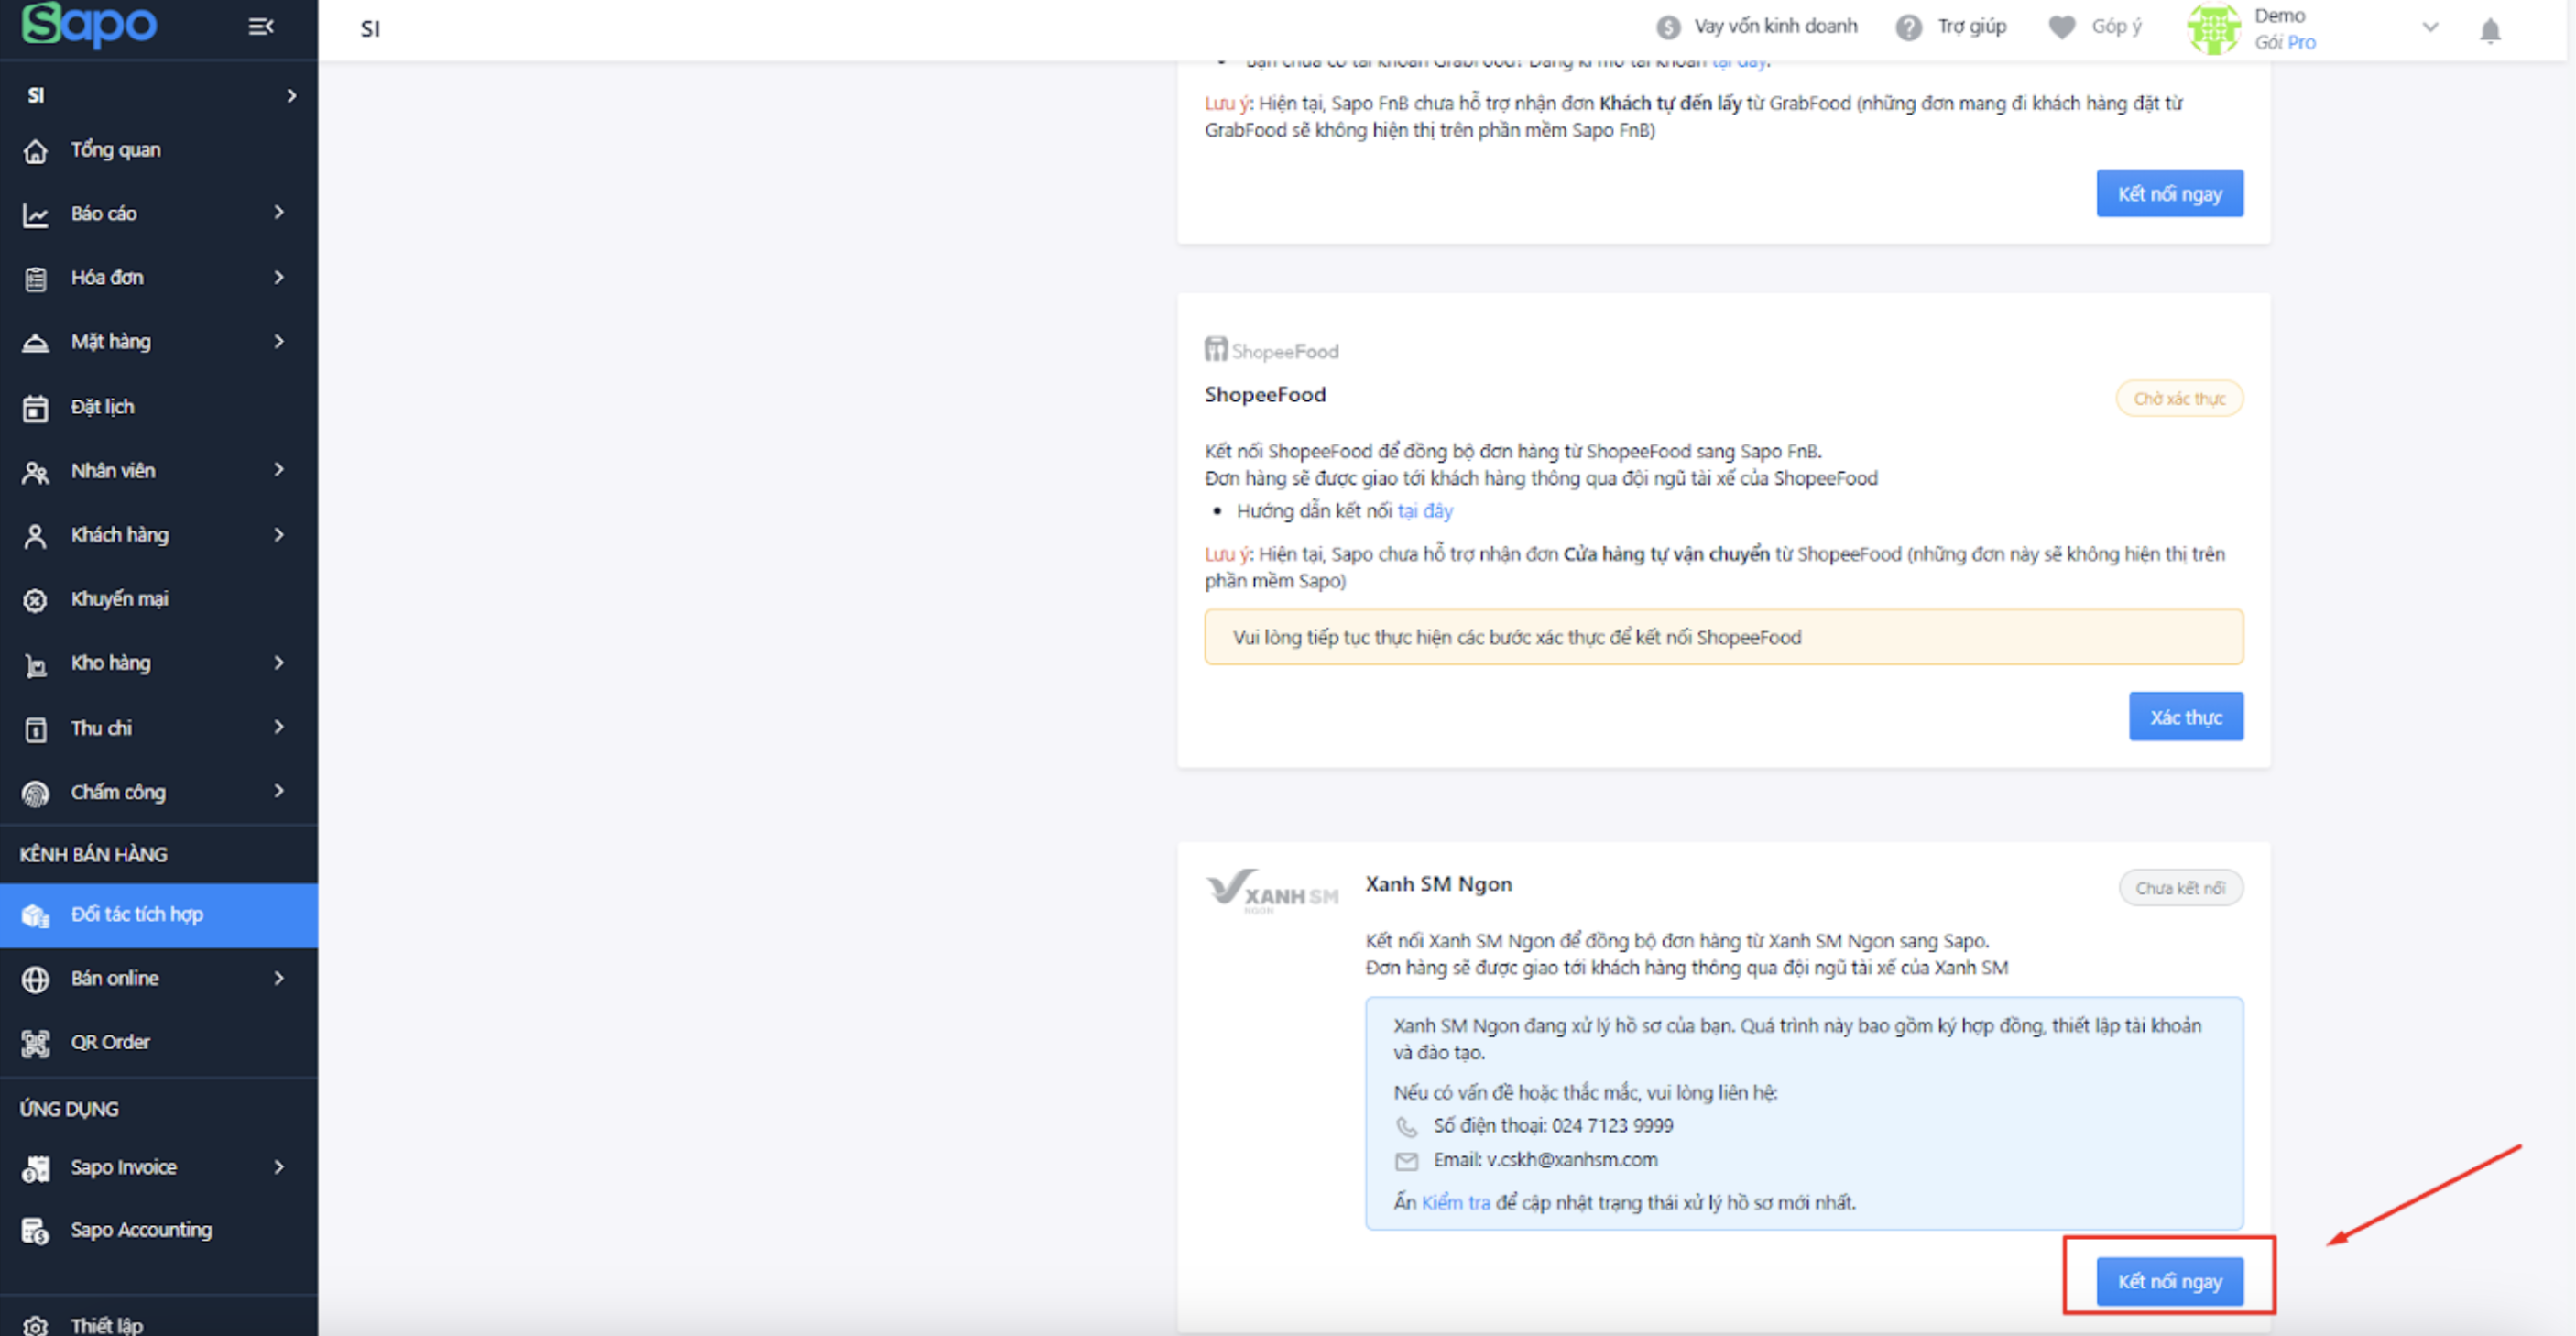Open Đặt lịch in sidebar
Viewport: 2576px width, 1336px height.
[x=102, y=407]
